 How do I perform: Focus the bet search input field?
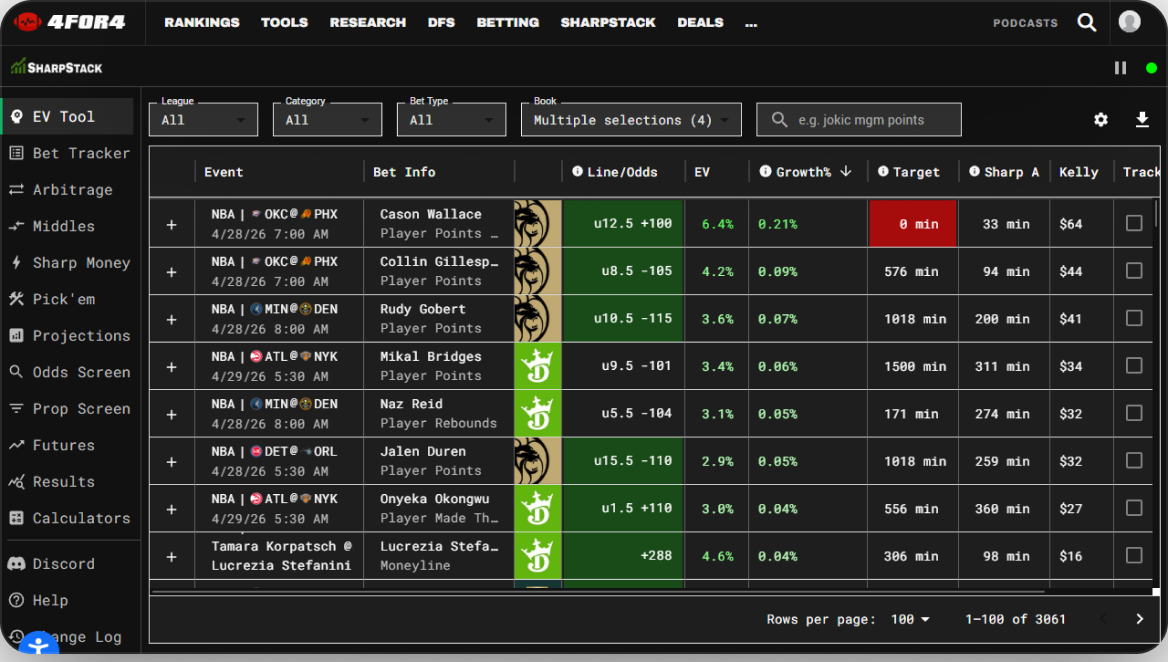pos(859,120)
